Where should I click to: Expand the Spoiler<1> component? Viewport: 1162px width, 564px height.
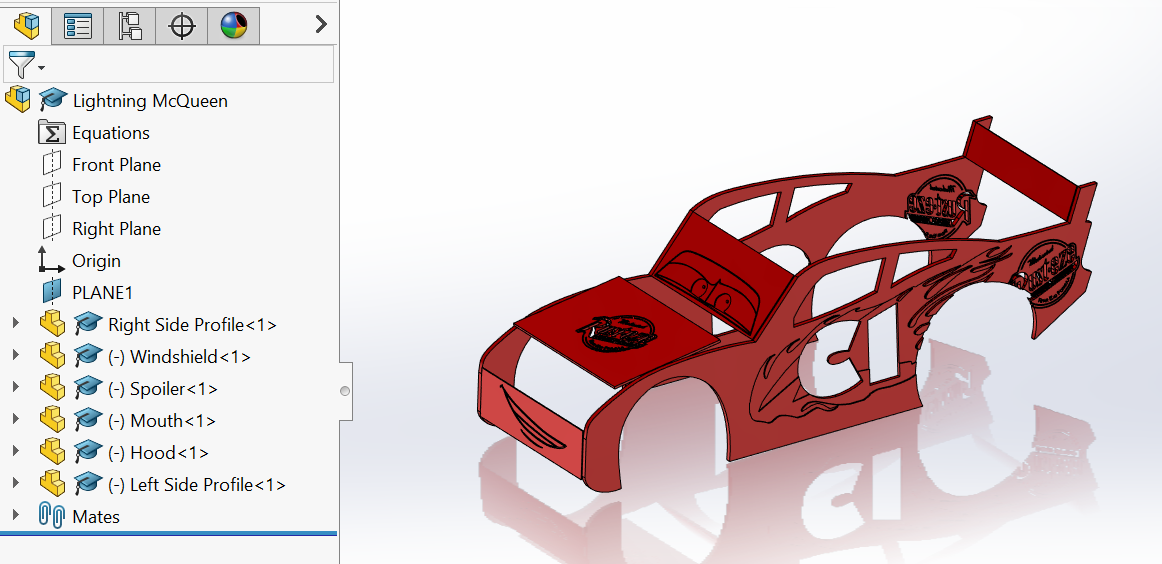tap(16, 387)
